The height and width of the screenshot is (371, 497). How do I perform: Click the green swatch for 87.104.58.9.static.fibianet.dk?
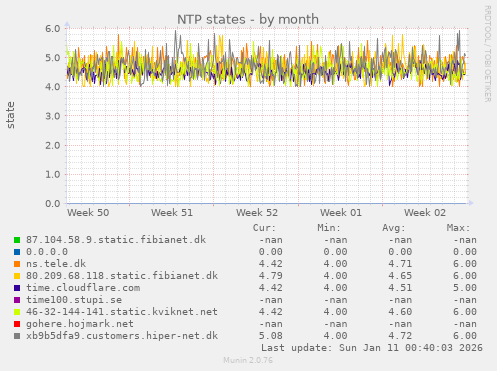coord(17,240)
